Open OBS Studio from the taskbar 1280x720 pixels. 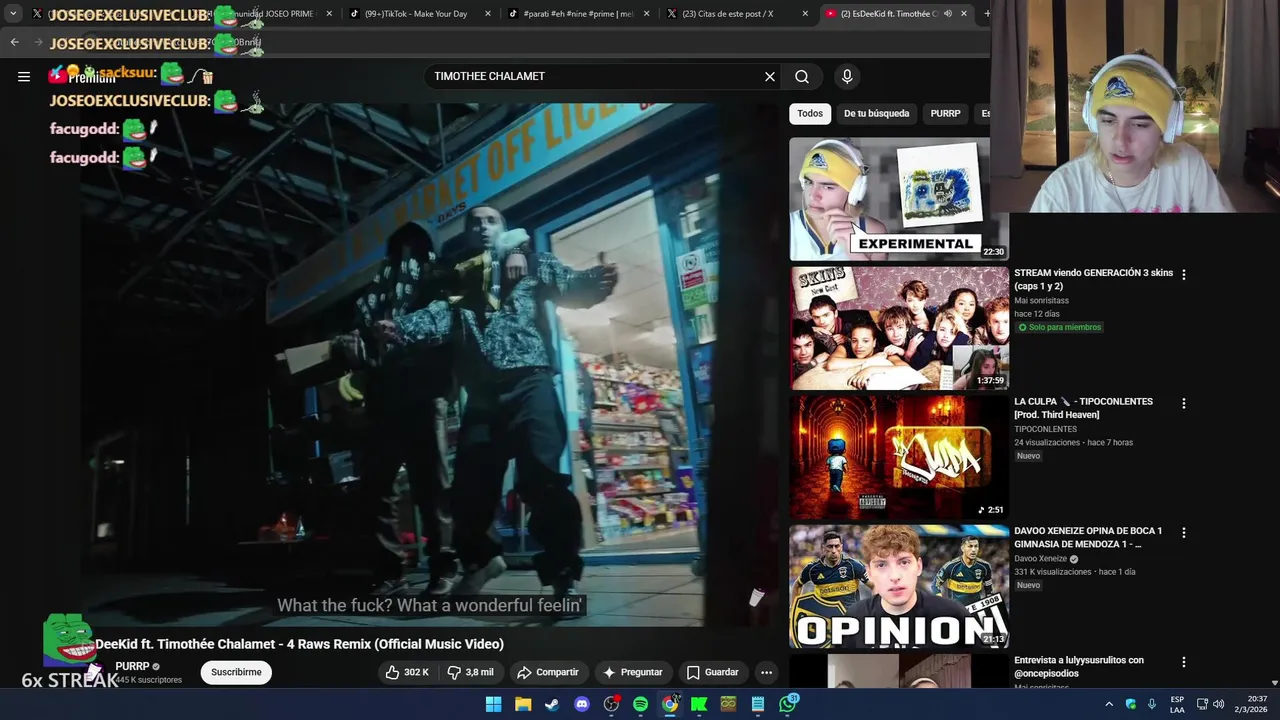click(611, 704)
